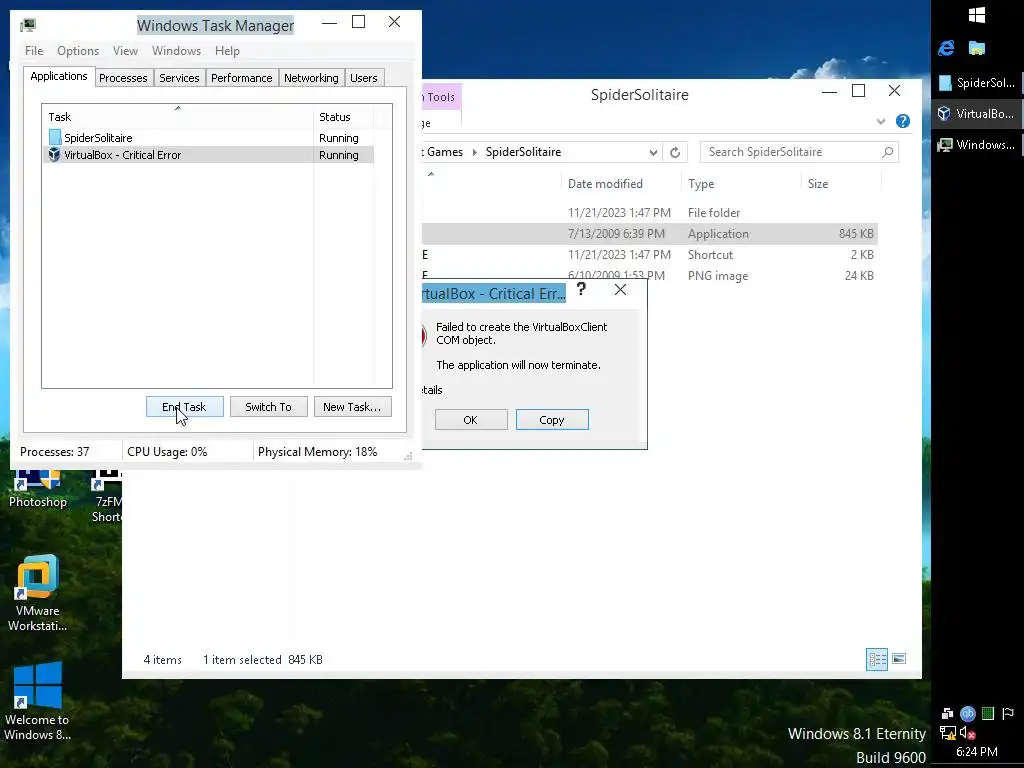Screen dimensions: 1024x768
Task: Click the search magnifier icon in Explorer
Action: point(888,152)
